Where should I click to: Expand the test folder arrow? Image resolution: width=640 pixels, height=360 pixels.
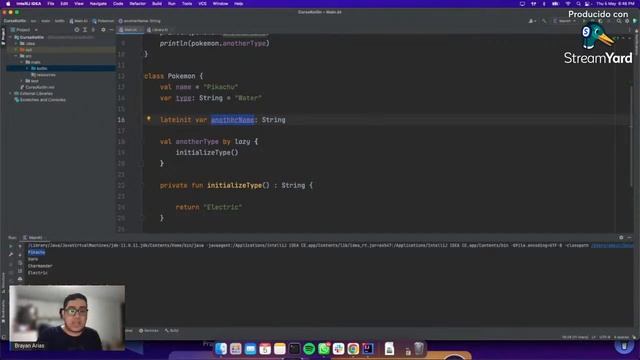pos(22,81)
